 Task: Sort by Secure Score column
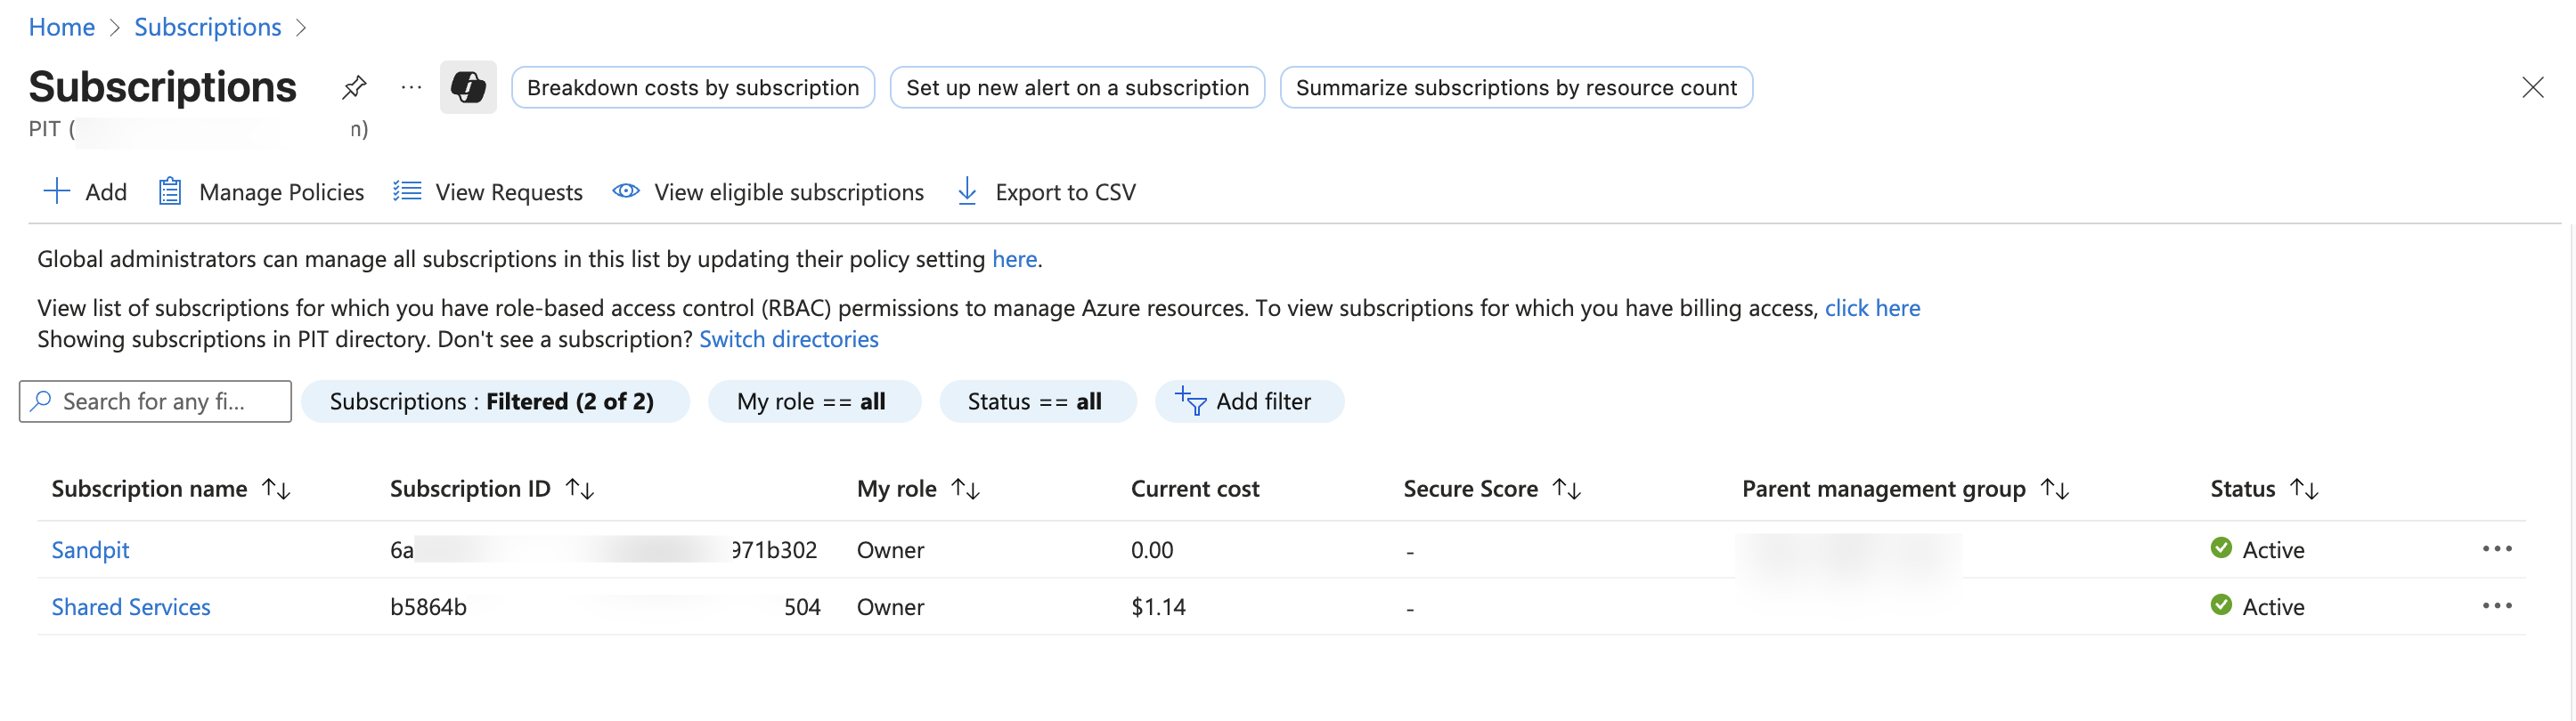click(x=1567, y=489)
